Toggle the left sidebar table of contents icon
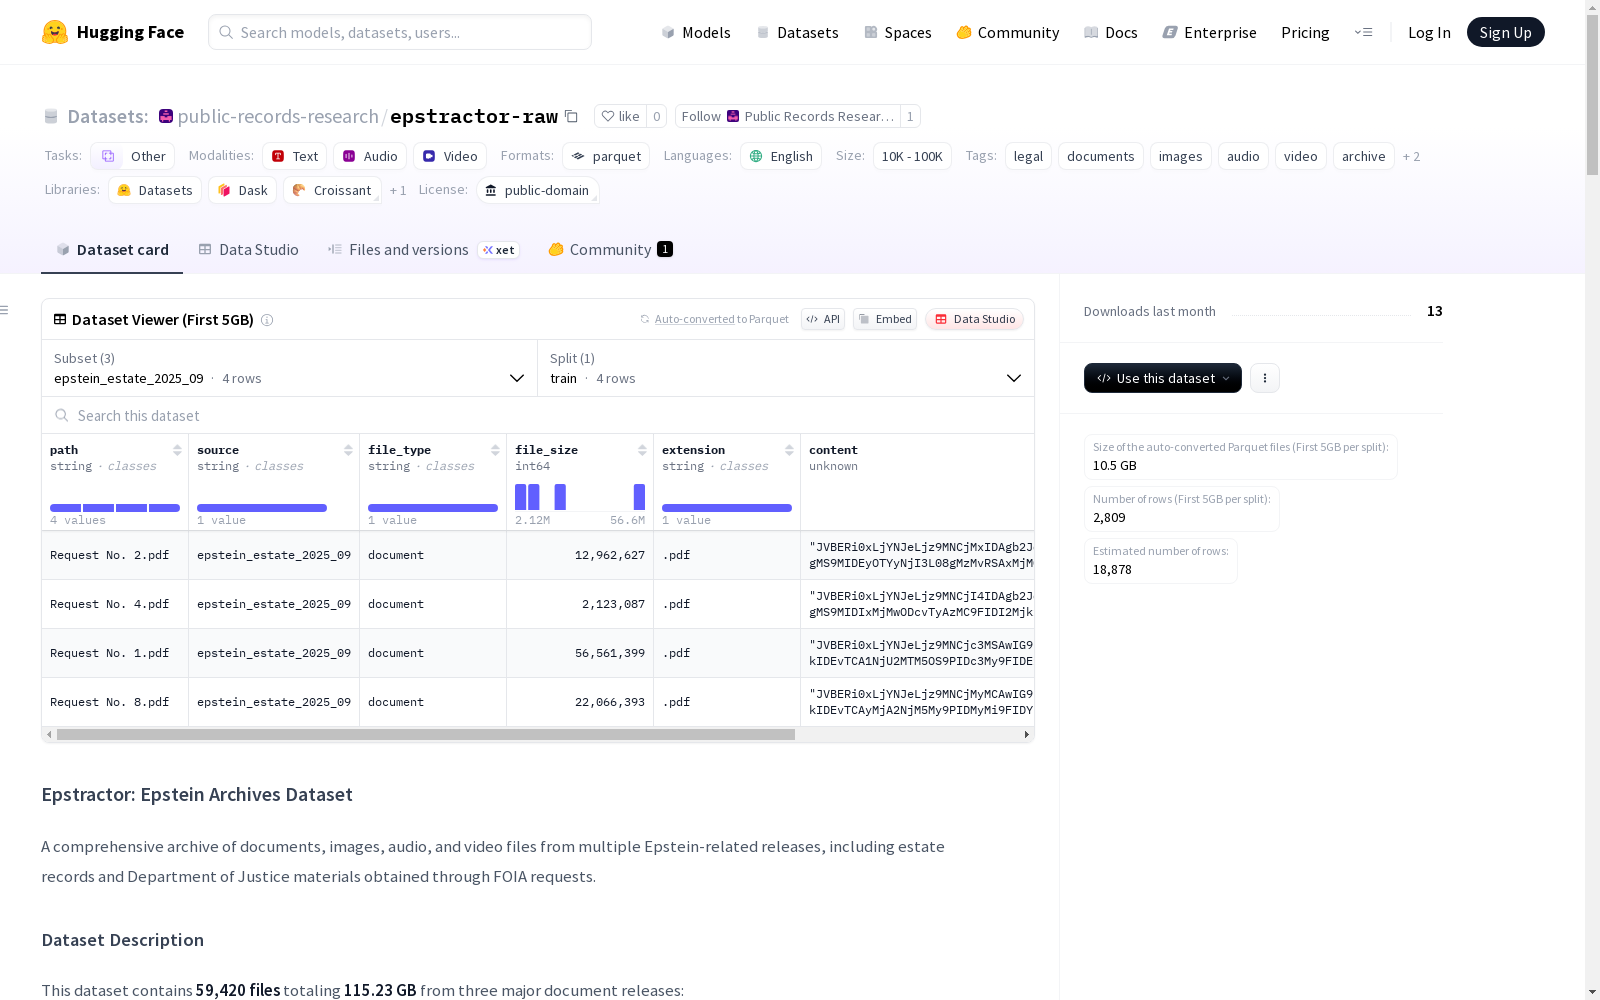The image size is (1600, 1000). tap(5, 310)
